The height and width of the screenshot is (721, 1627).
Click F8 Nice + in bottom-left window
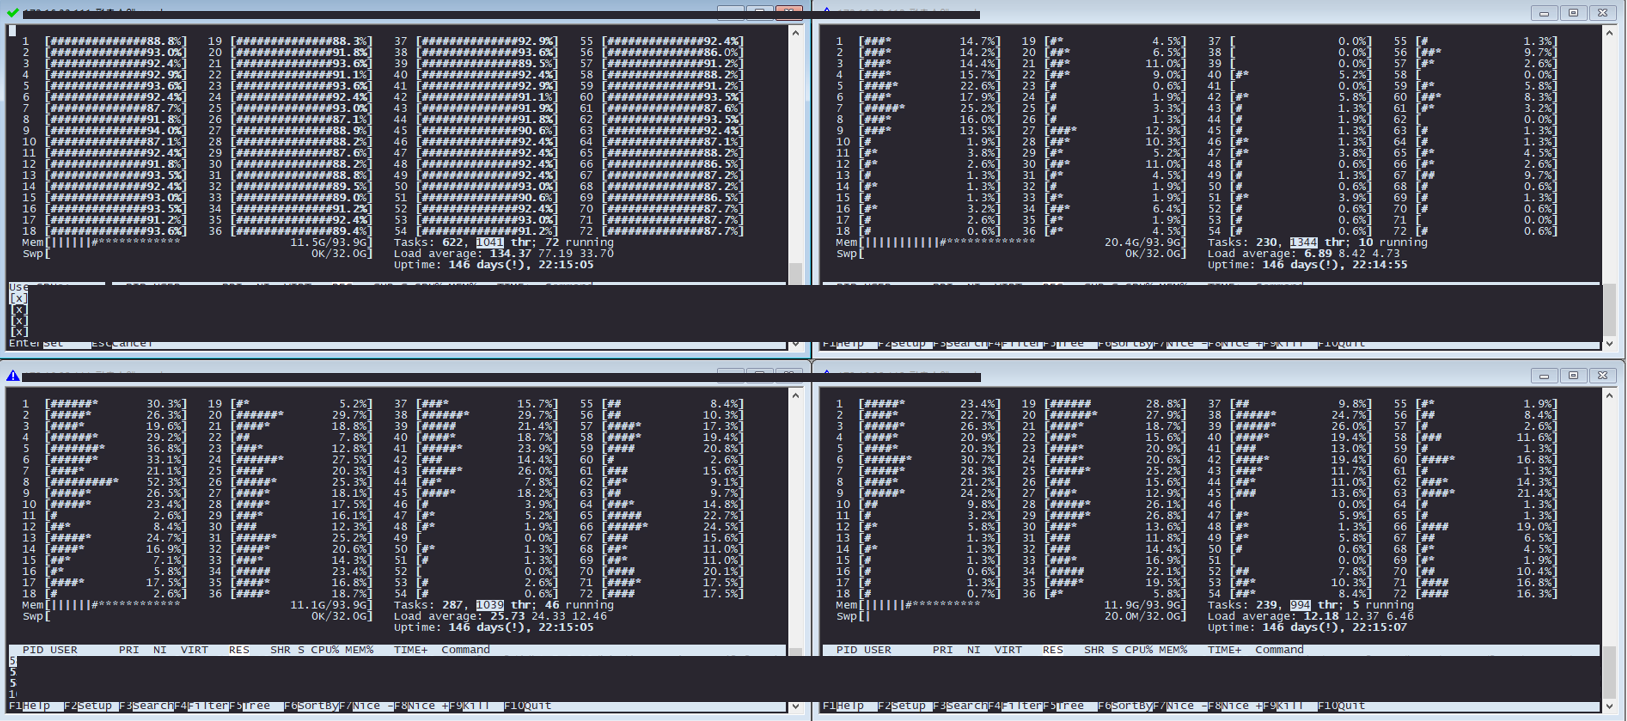coord(421,706)
